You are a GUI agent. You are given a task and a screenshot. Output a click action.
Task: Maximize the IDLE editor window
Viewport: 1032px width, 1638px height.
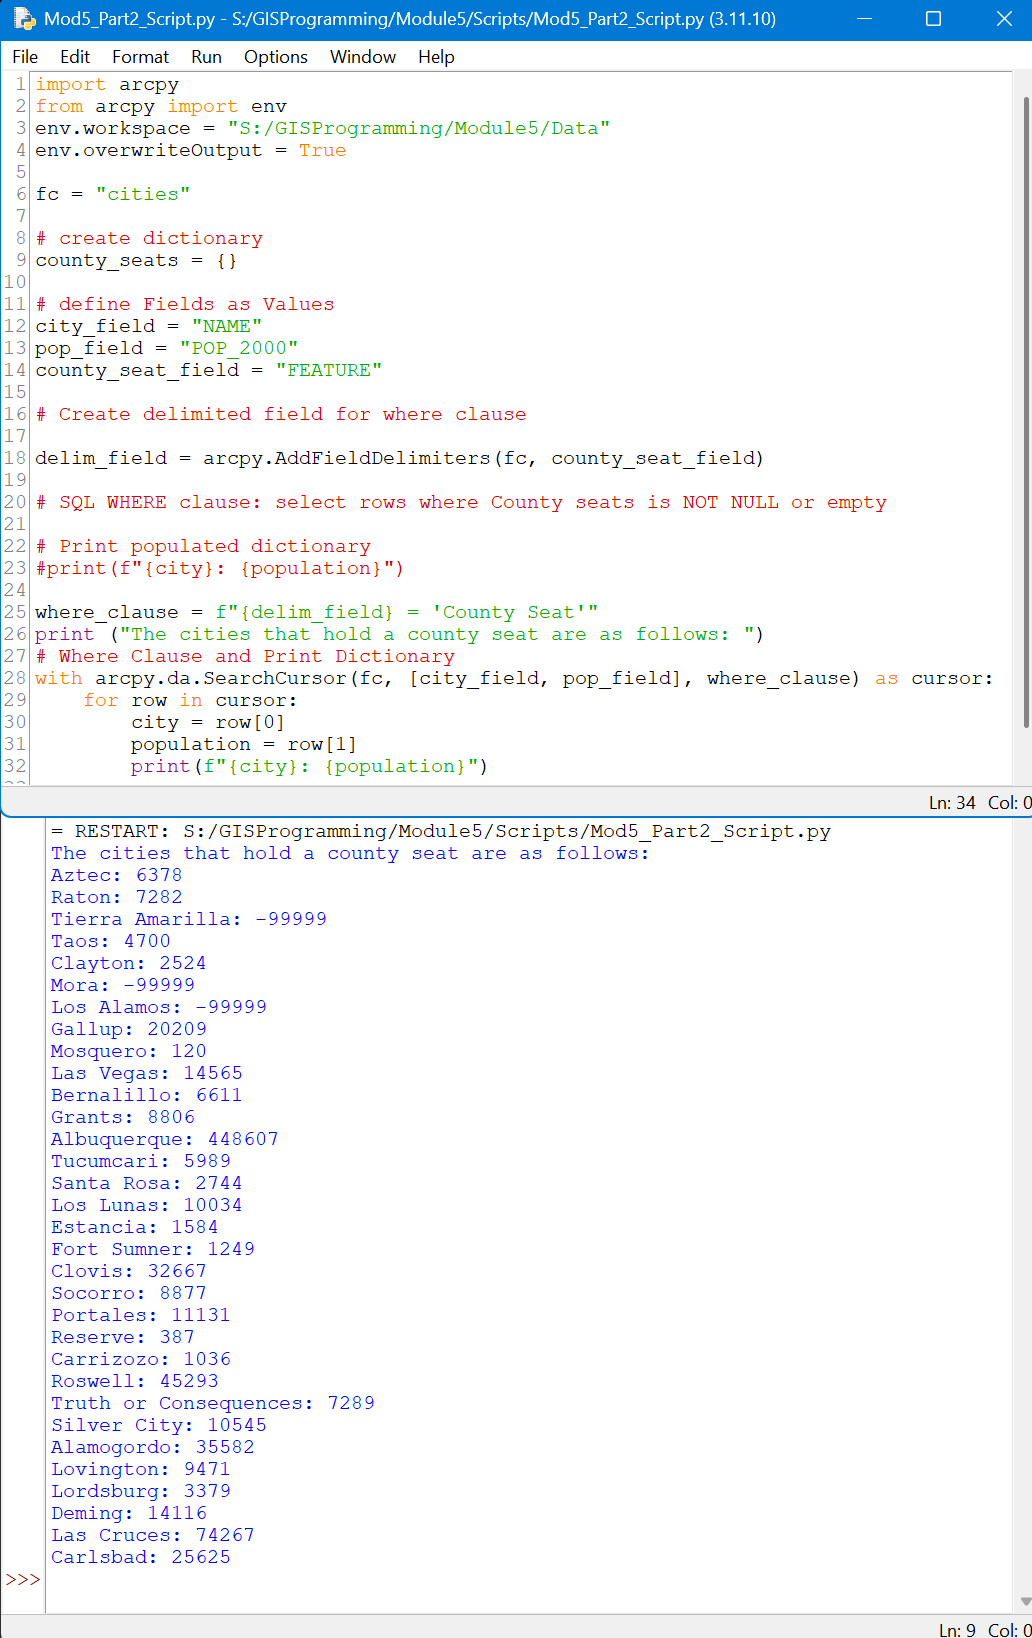pos(933,19)
